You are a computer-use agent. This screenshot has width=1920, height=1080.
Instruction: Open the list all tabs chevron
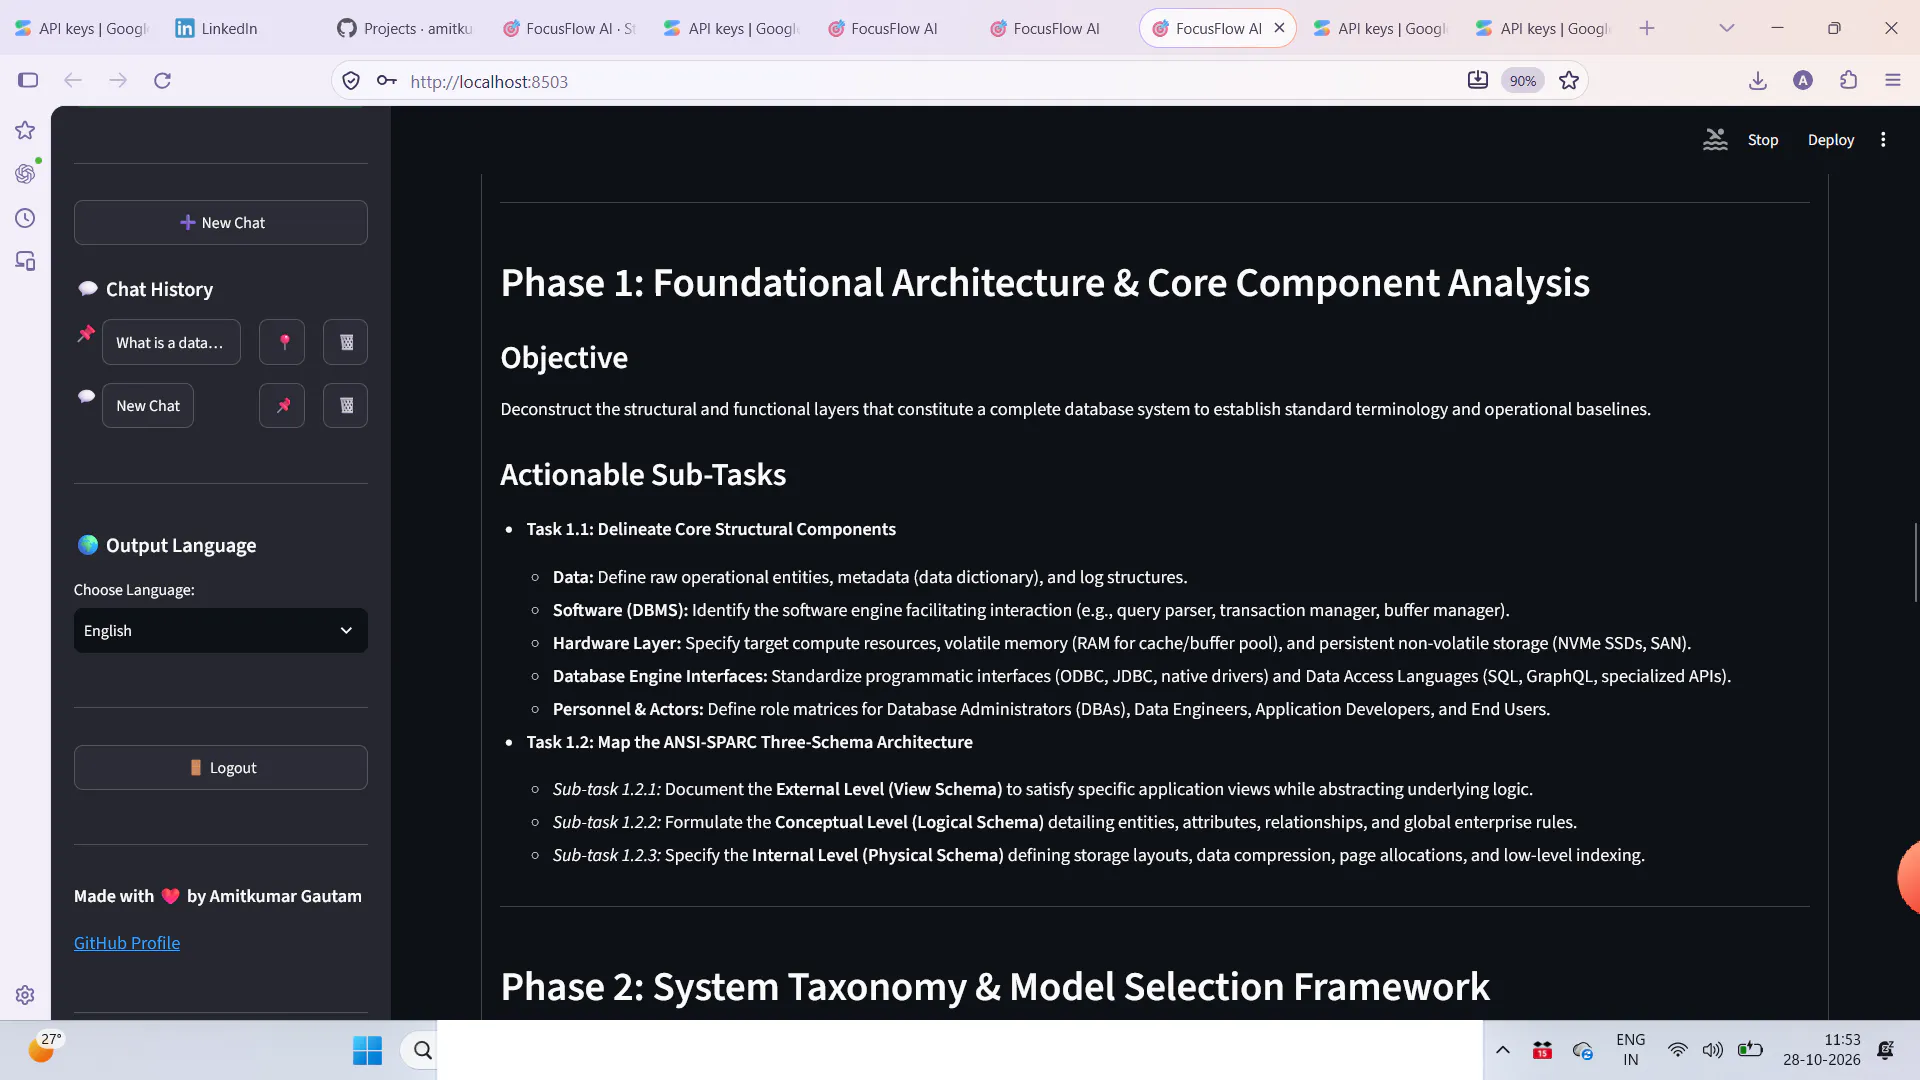(1727, 28)
